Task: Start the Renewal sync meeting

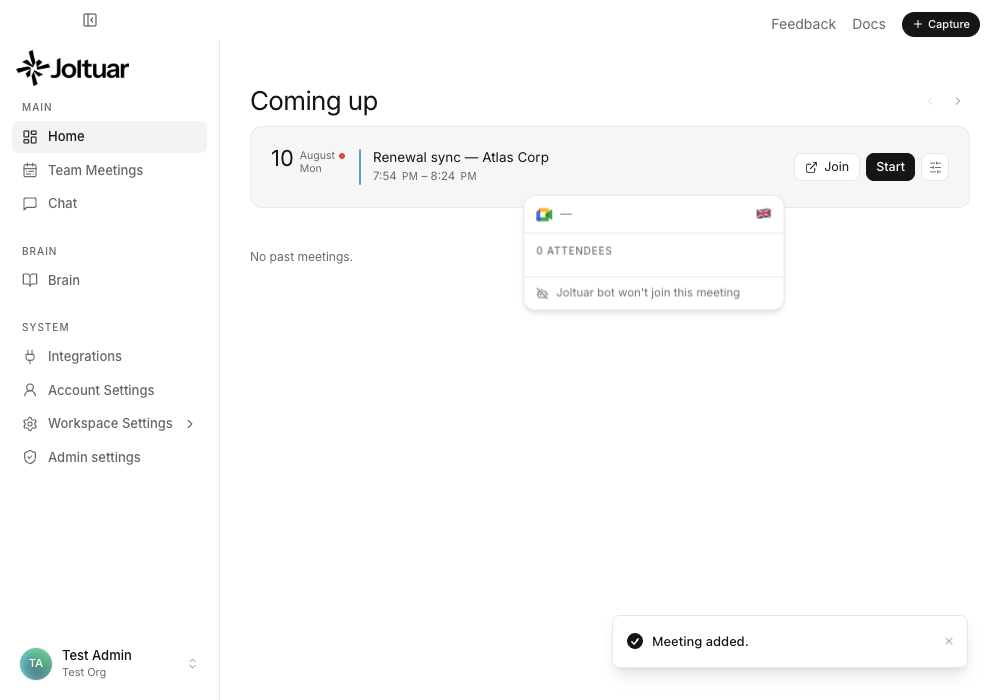Action: 890,167
